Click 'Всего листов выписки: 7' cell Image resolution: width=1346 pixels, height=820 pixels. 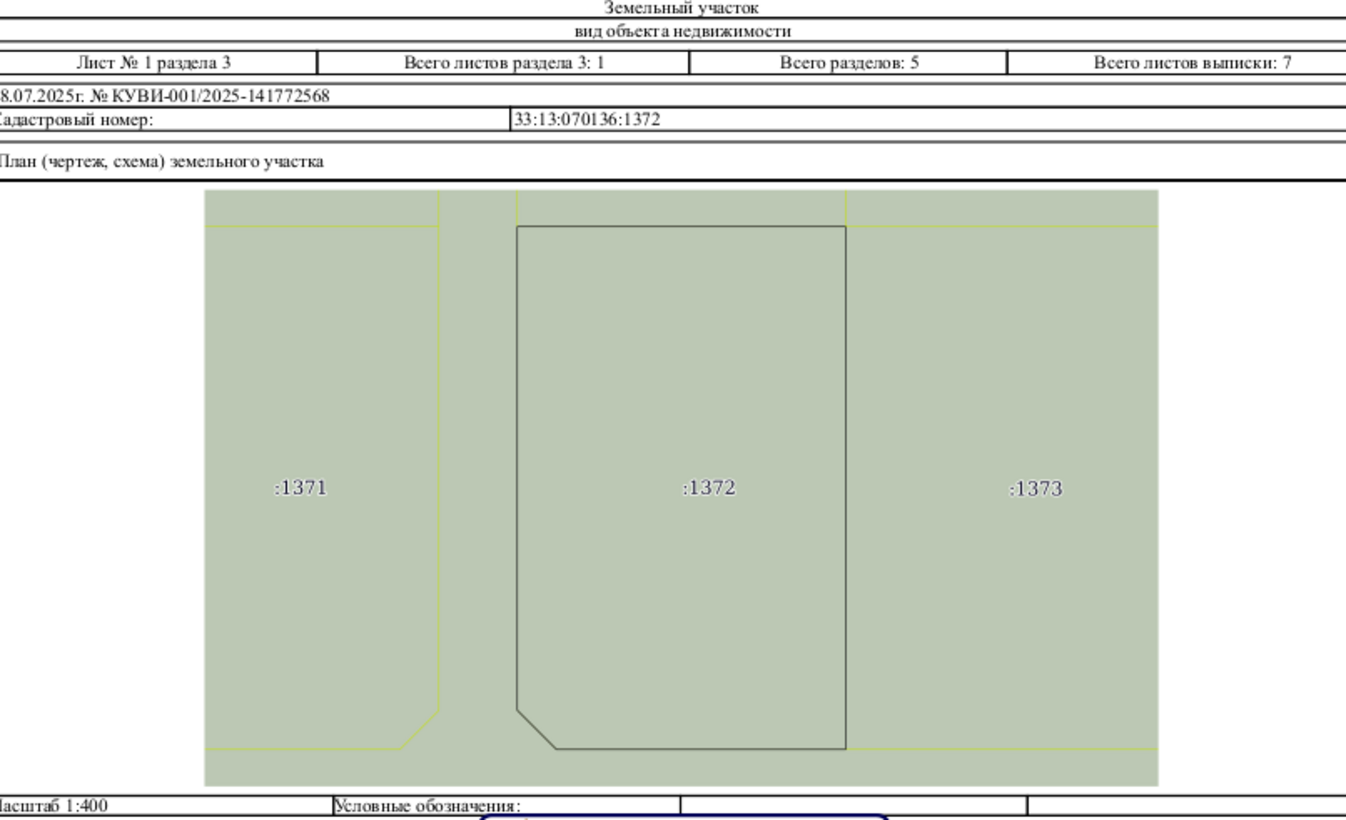click(1177, 63)
